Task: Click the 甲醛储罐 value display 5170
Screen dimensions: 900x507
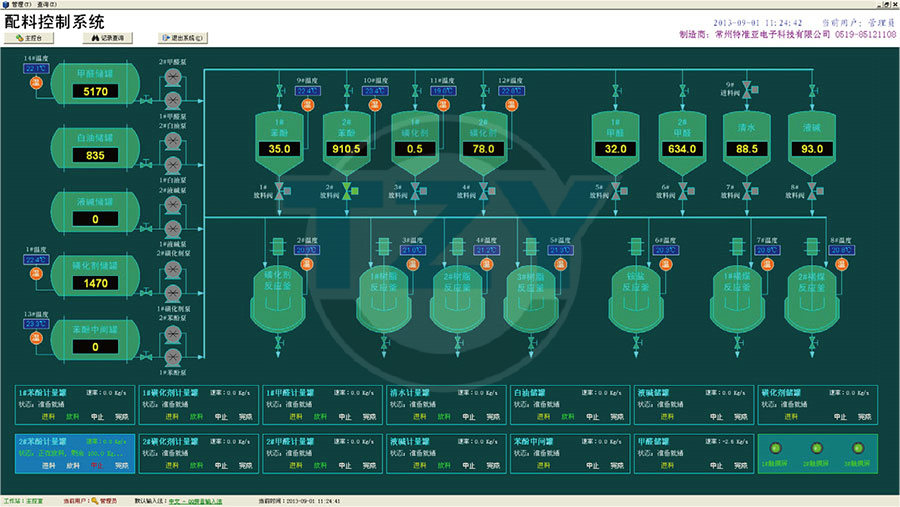Action: (x=96, y=92)
